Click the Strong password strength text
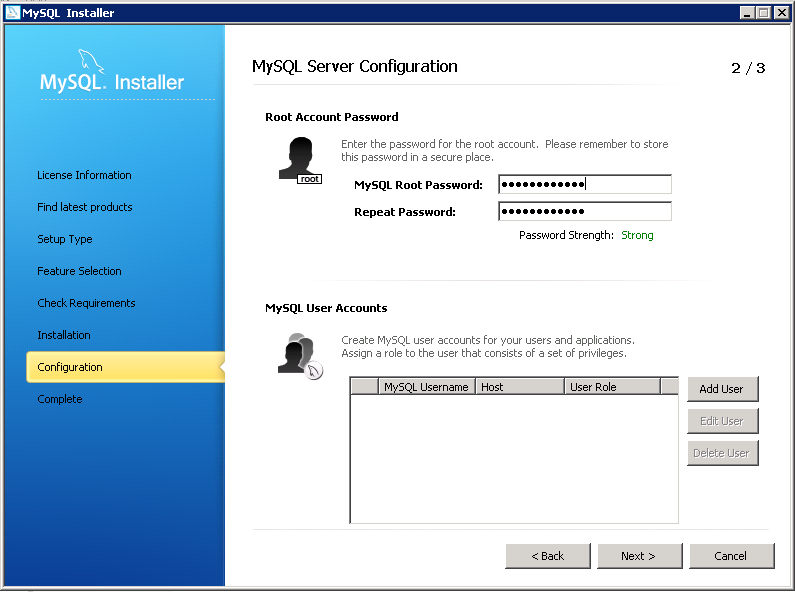Viewport: 795px width, 592px height. click(x=637, y=235)
